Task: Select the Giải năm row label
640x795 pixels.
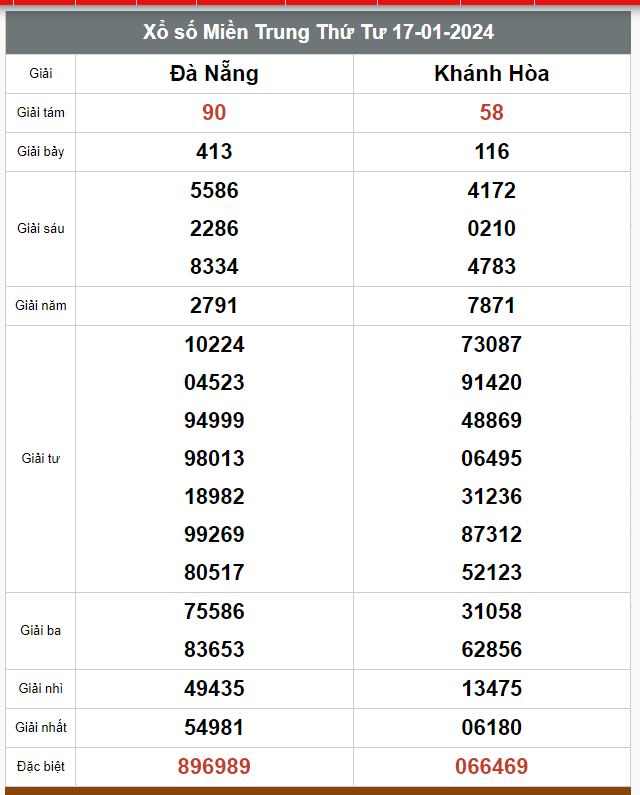Action: (x=41, y=306)
